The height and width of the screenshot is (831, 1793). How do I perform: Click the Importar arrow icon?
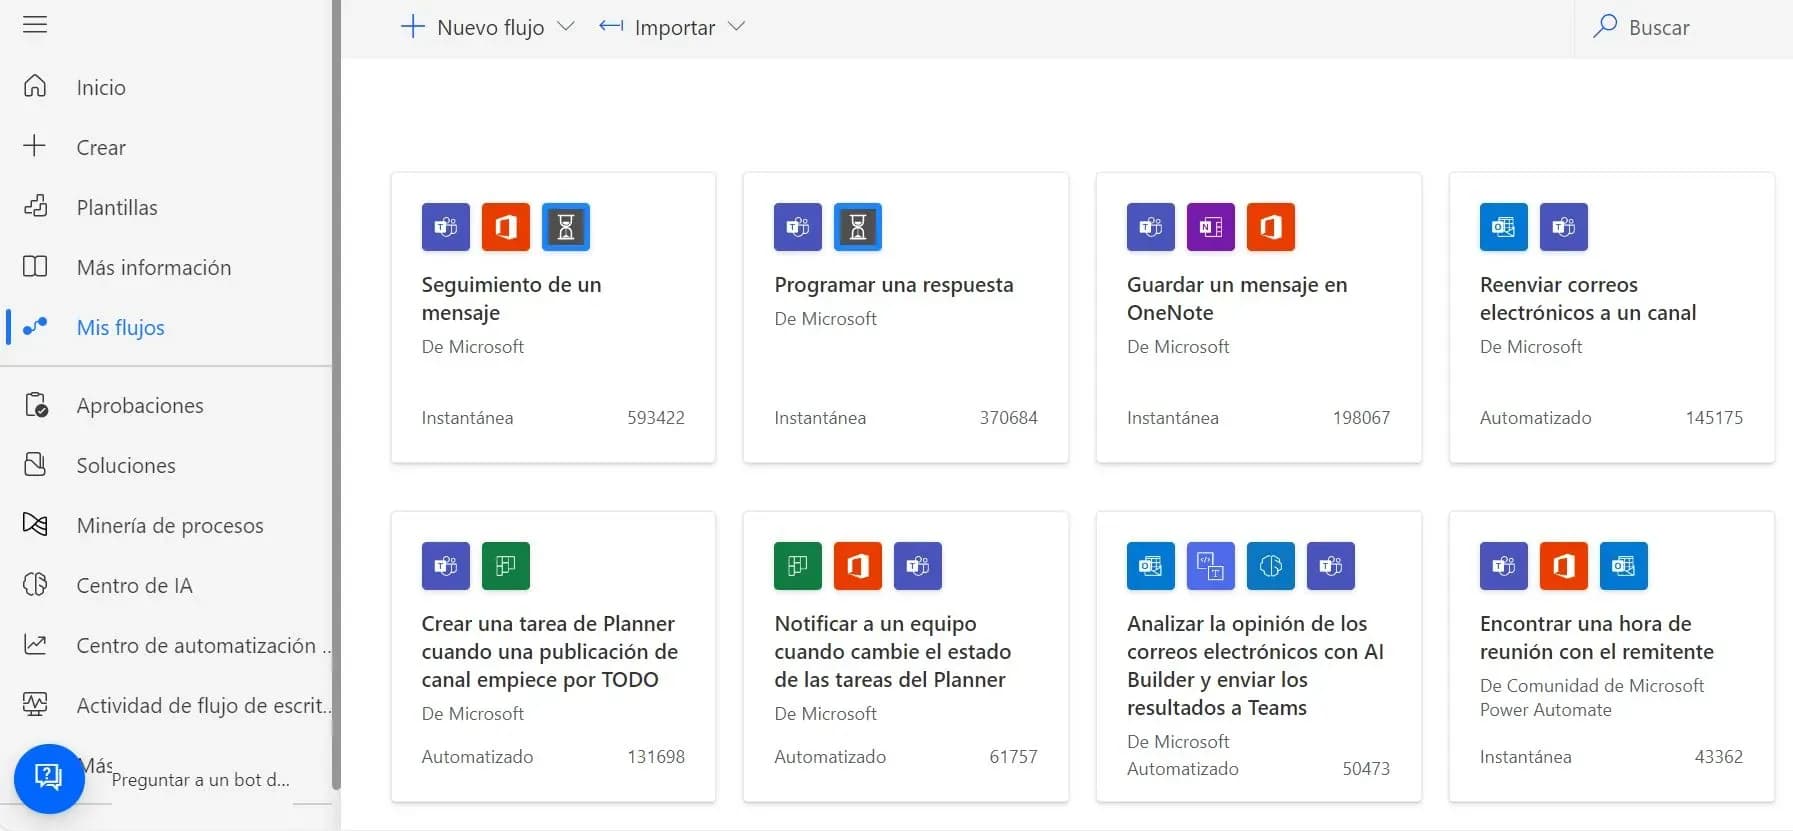[x=611, y=26]
